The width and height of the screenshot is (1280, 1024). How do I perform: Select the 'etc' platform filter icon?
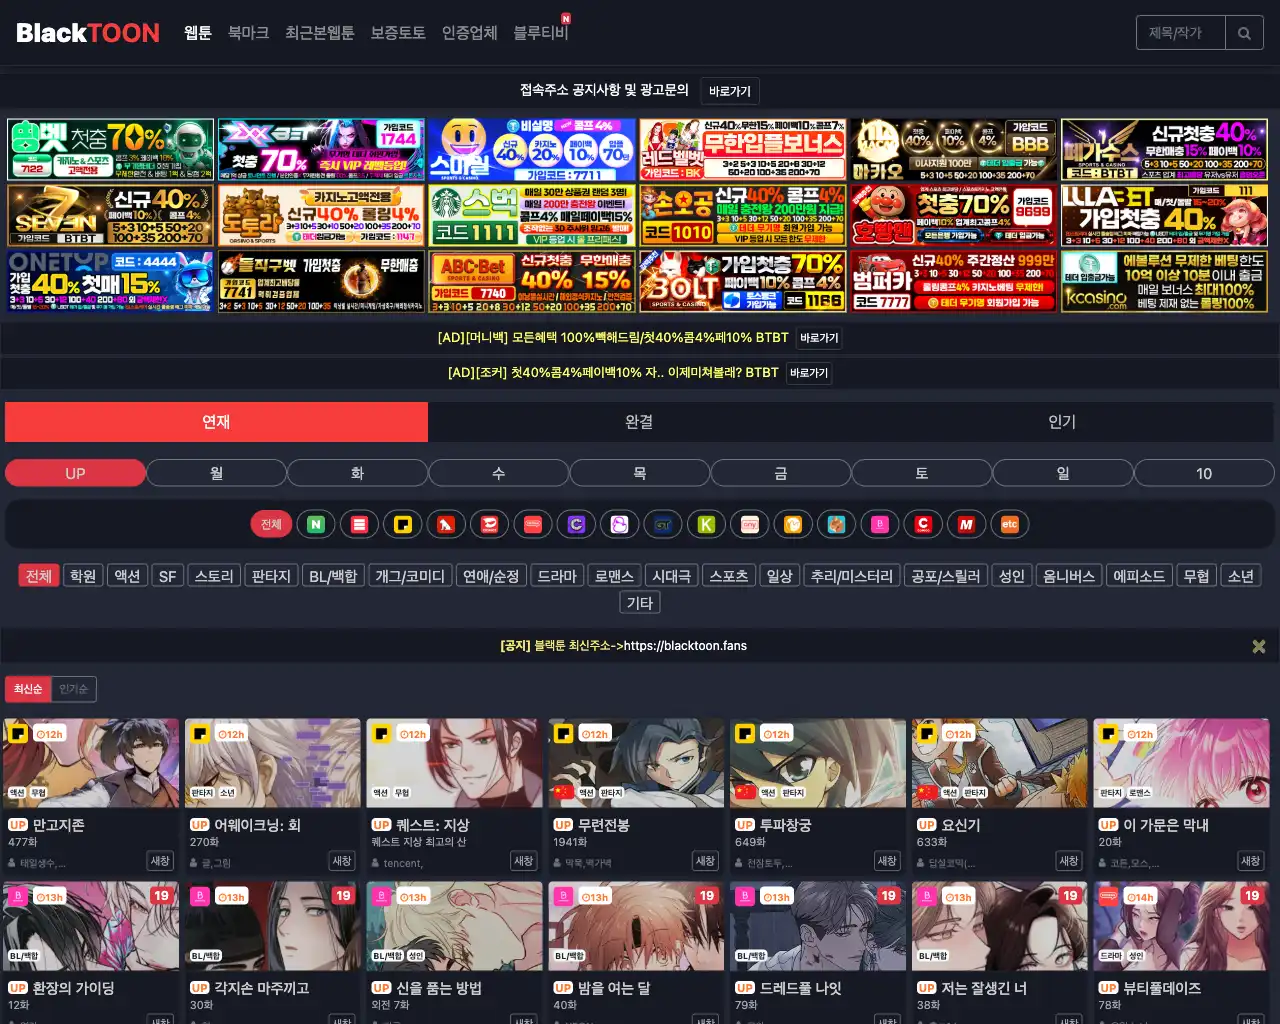coord(1010,523)
